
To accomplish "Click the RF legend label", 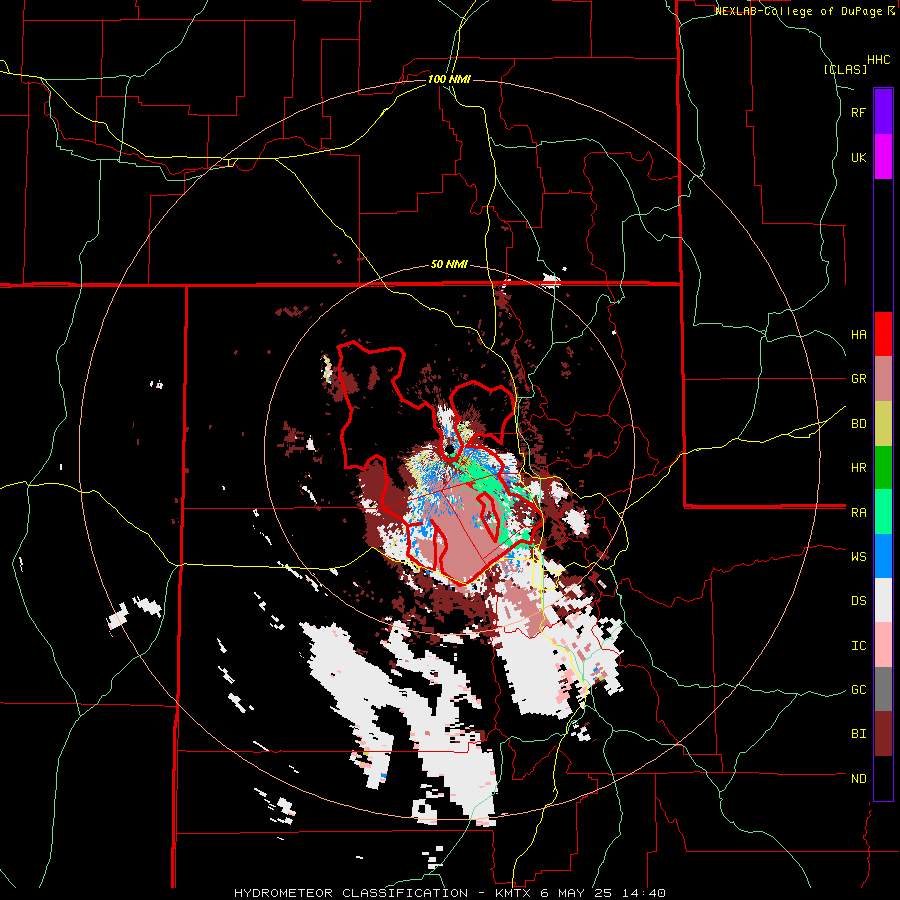I will click(858, 113).
